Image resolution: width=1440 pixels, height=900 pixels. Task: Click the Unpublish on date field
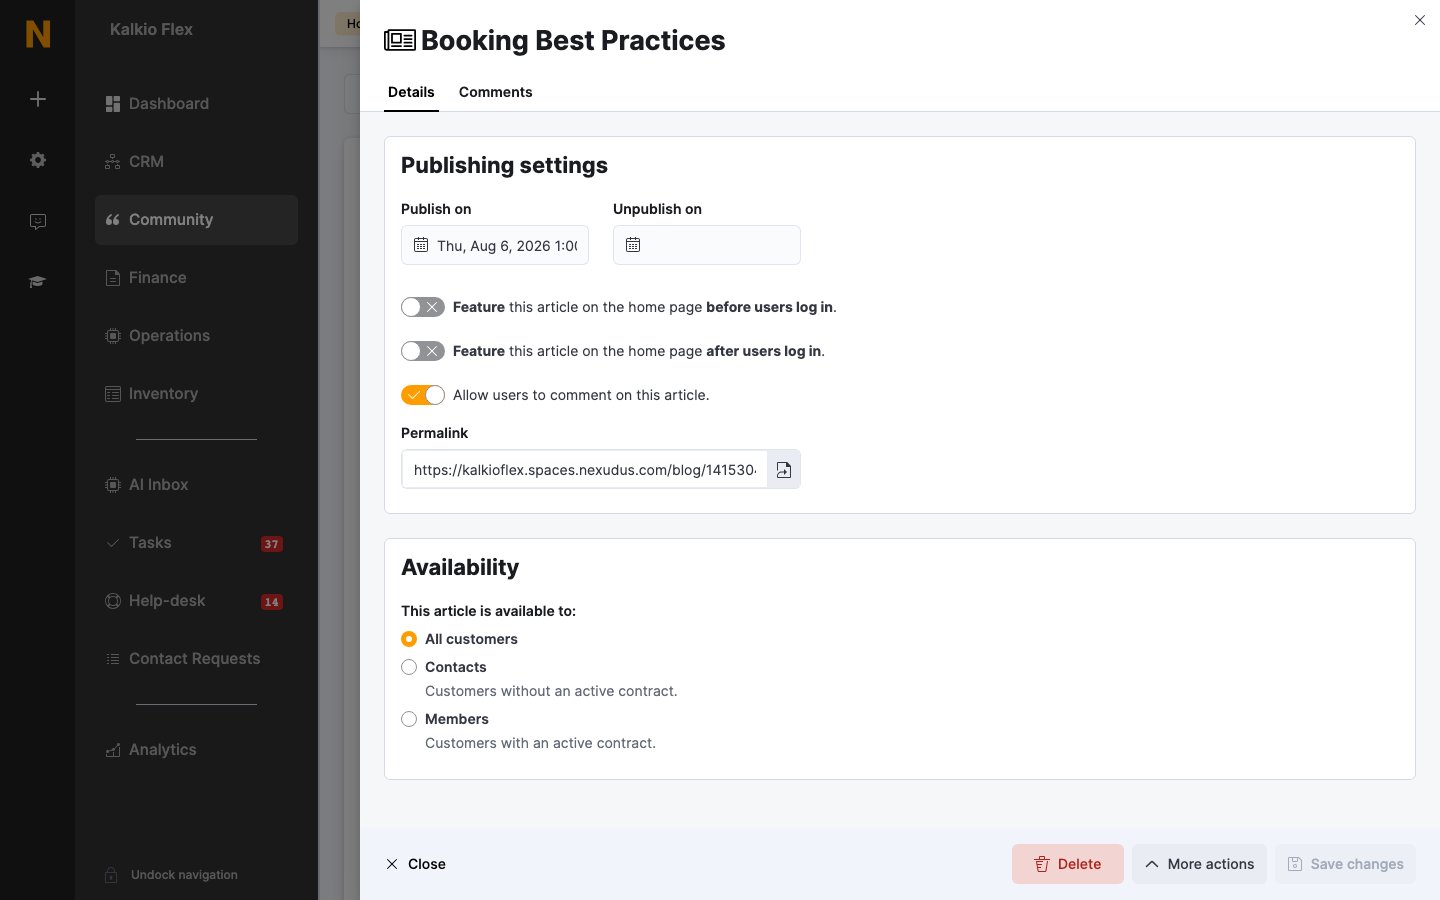(x=707, y=245)
